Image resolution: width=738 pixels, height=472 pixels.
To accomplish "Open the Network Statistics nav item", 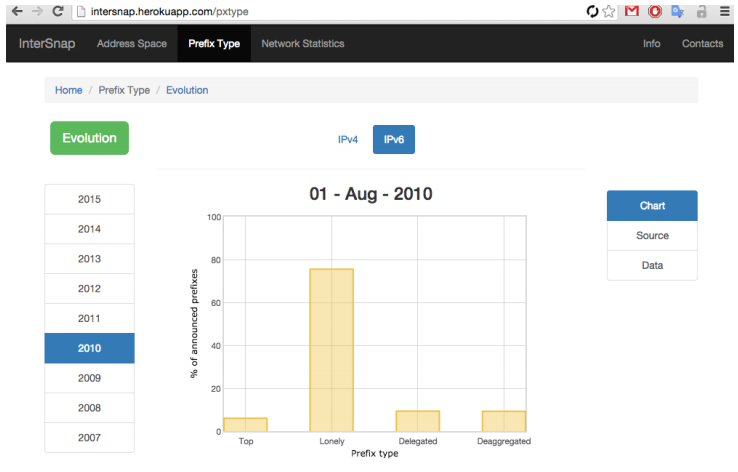I will [x=303, y=43].
